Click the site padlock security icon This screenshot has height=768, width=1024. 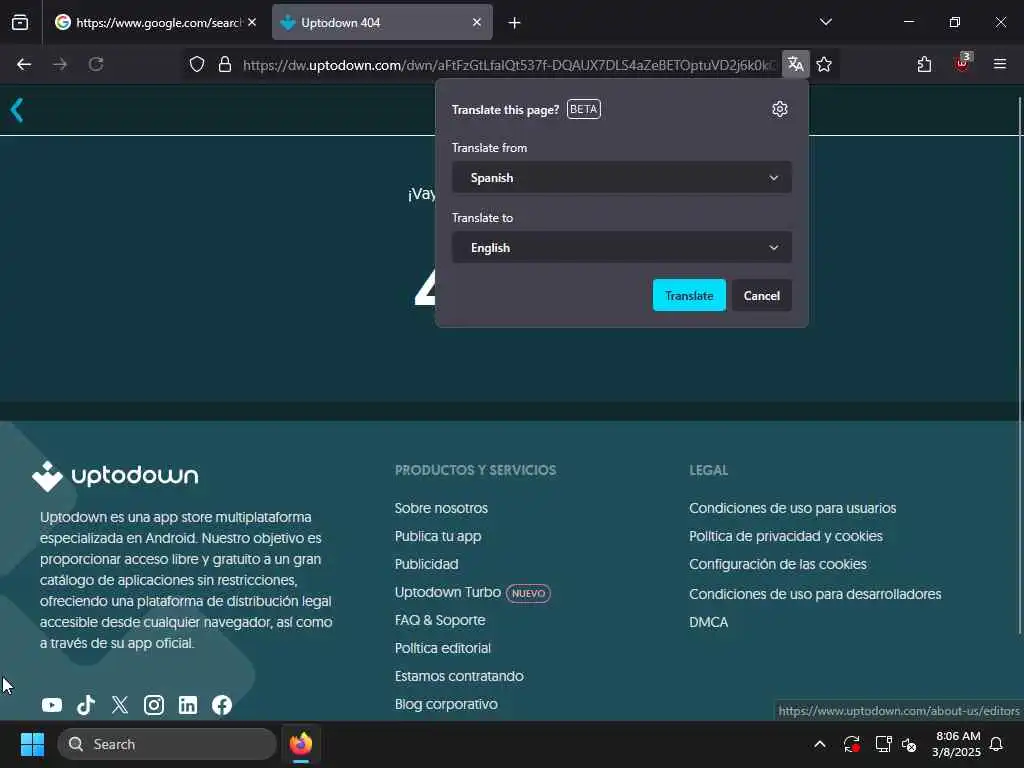tap(225, 65)
